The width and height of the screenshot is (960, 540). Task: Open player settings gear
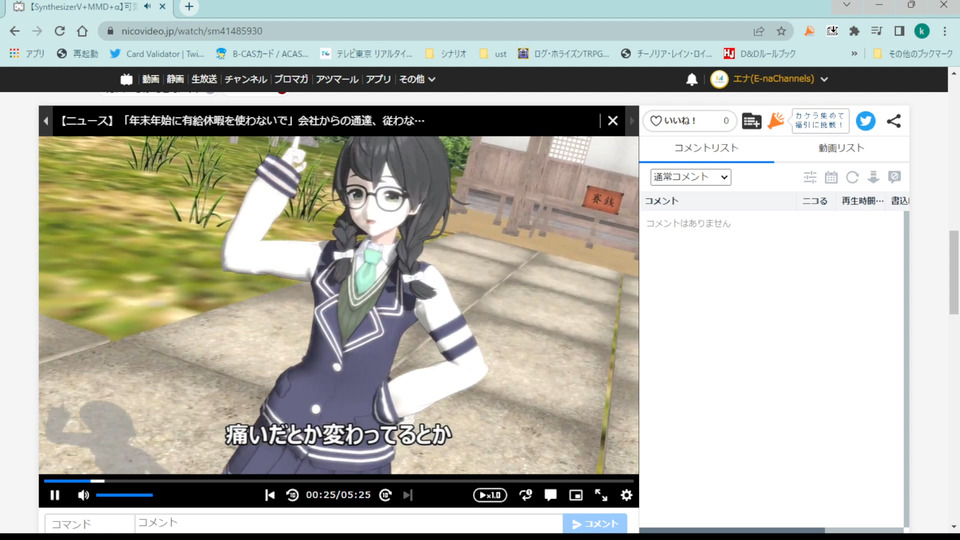pos(626,495)
